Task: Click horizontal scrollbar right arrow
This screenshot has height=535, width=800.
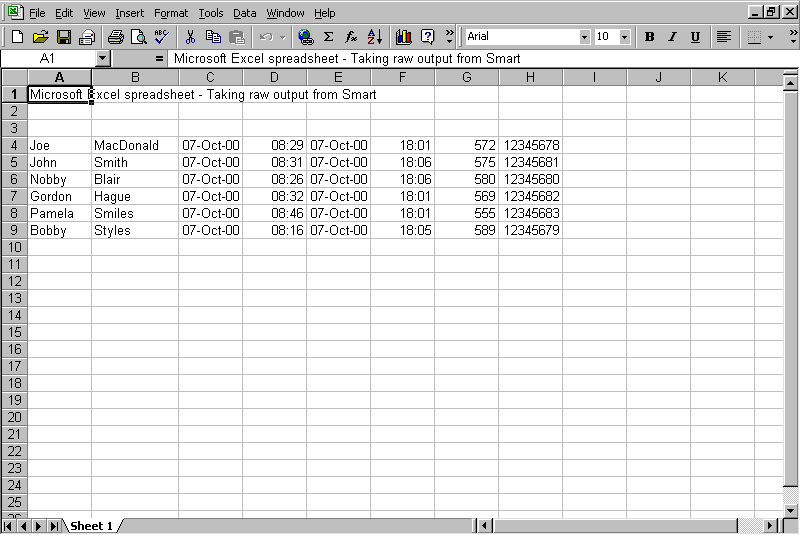Action: [770, 525]
